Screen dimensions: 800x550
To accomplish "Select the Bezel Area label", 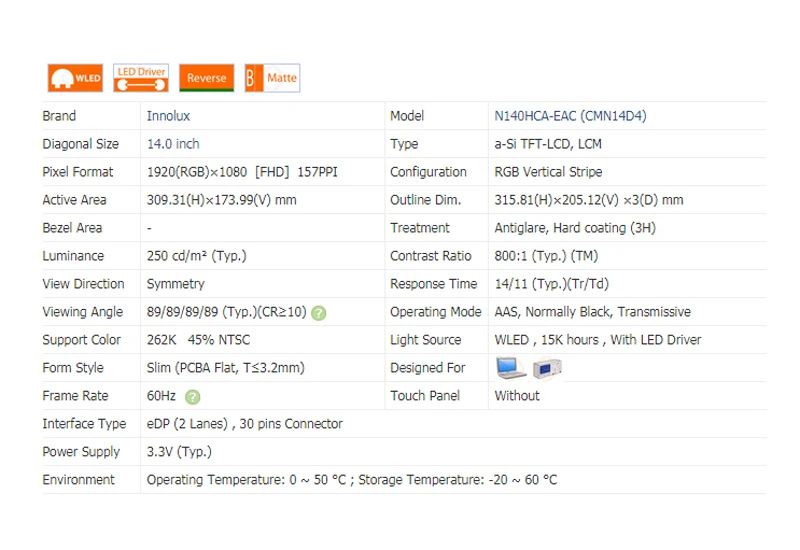I will [72, 228].
